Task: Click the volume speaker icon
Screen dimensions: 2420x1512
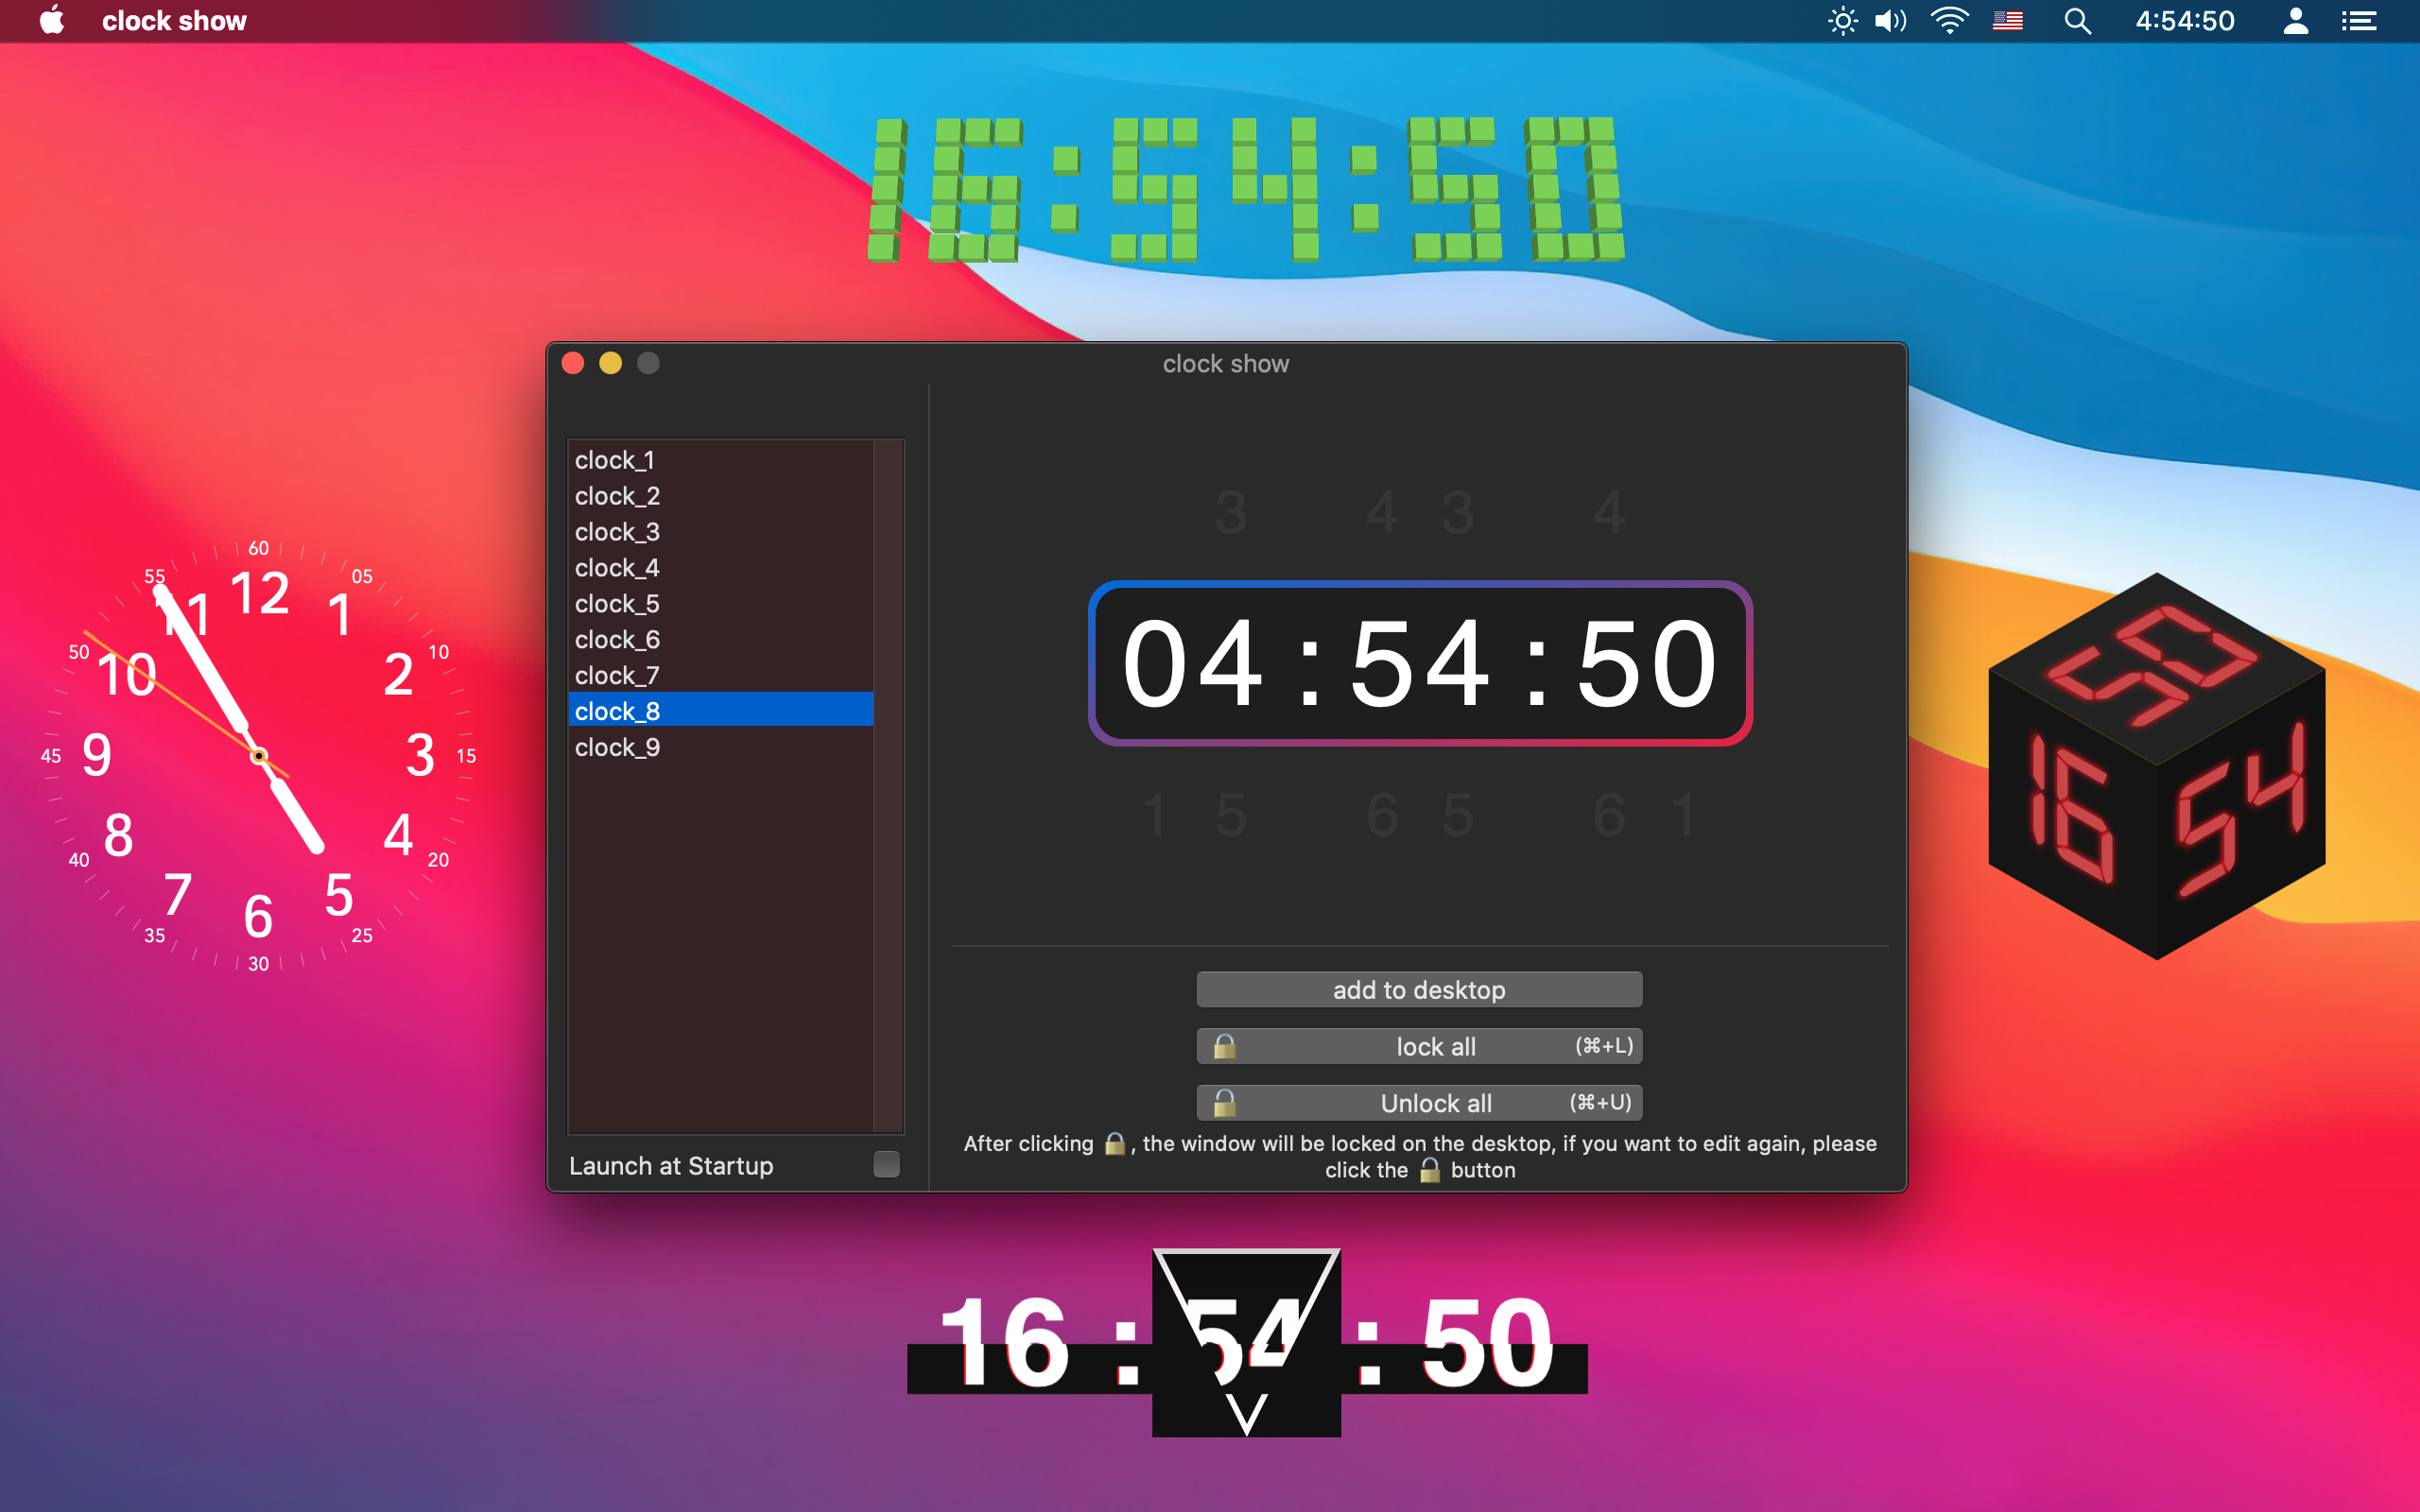Action: point(1890,21)
